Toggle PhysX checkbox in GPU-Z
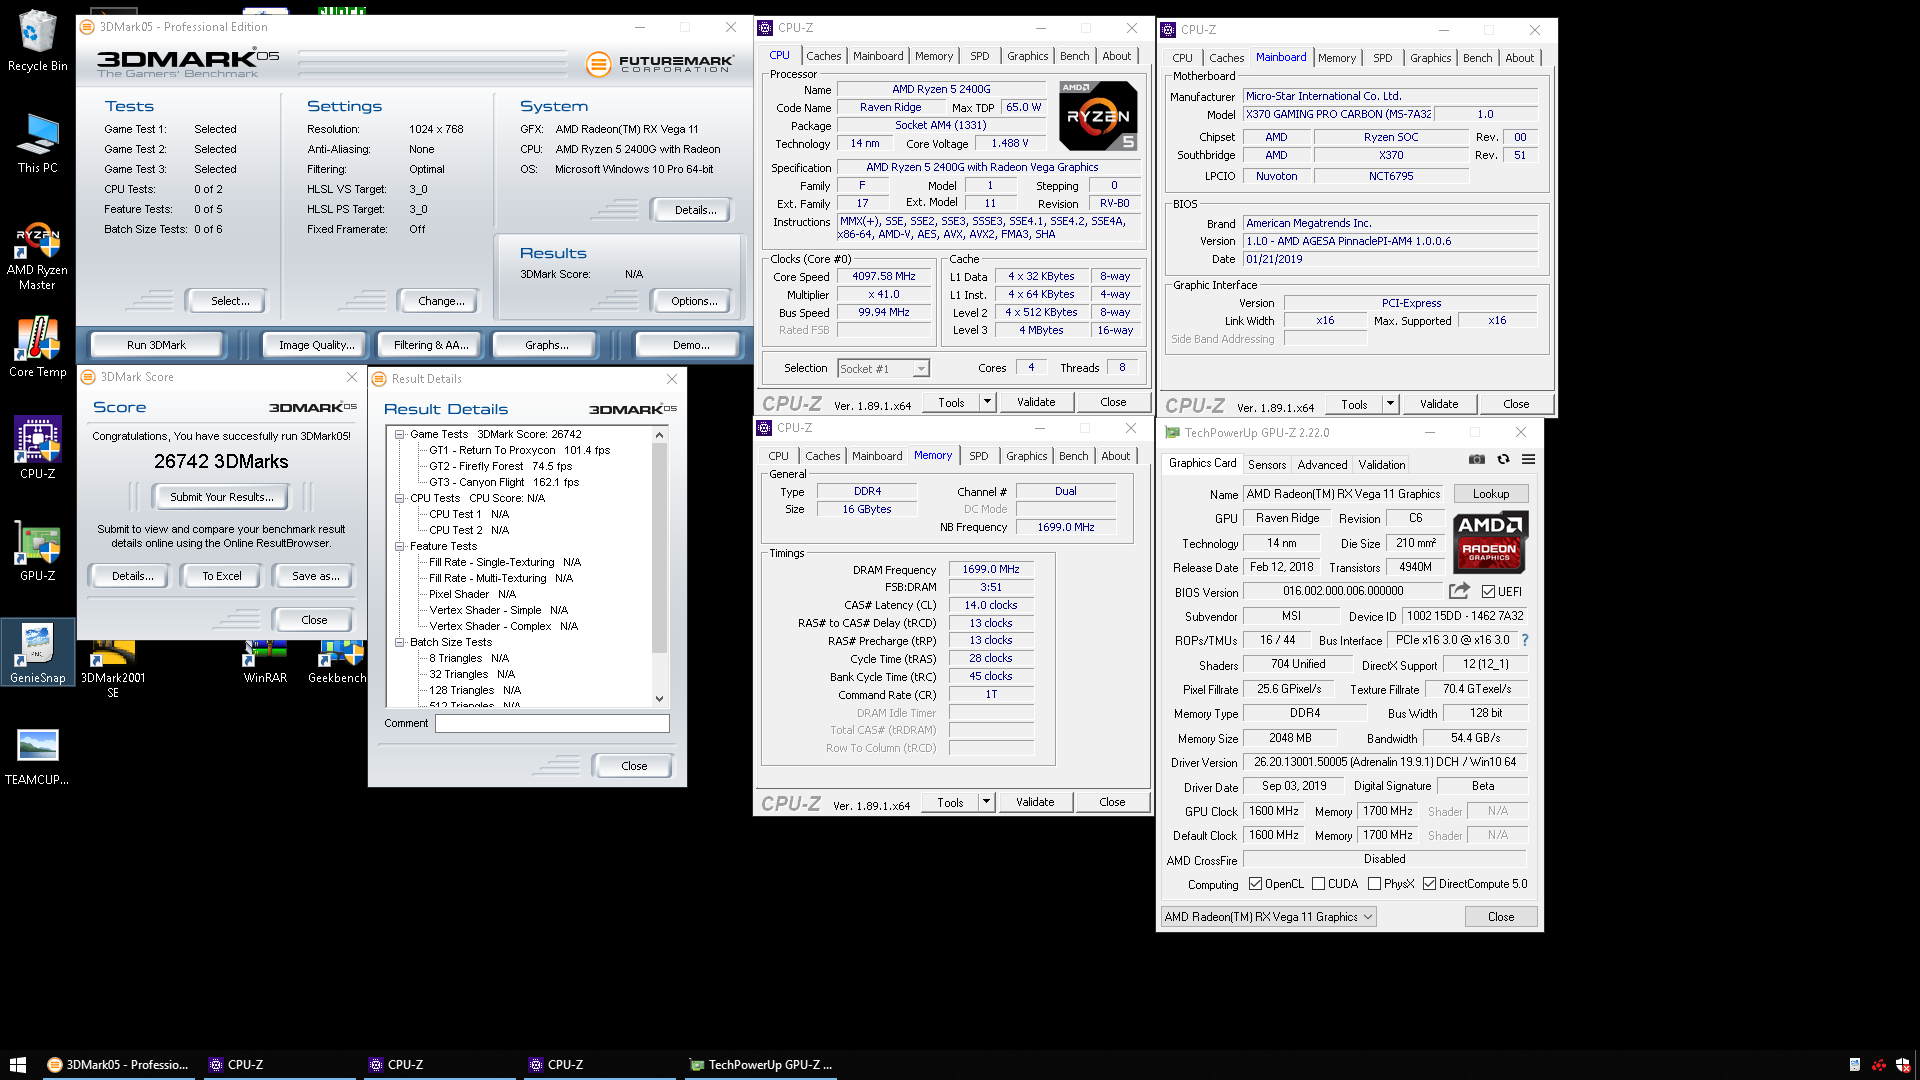The width and height of the screenshot is (1920, 1080). pos(1374,884)
